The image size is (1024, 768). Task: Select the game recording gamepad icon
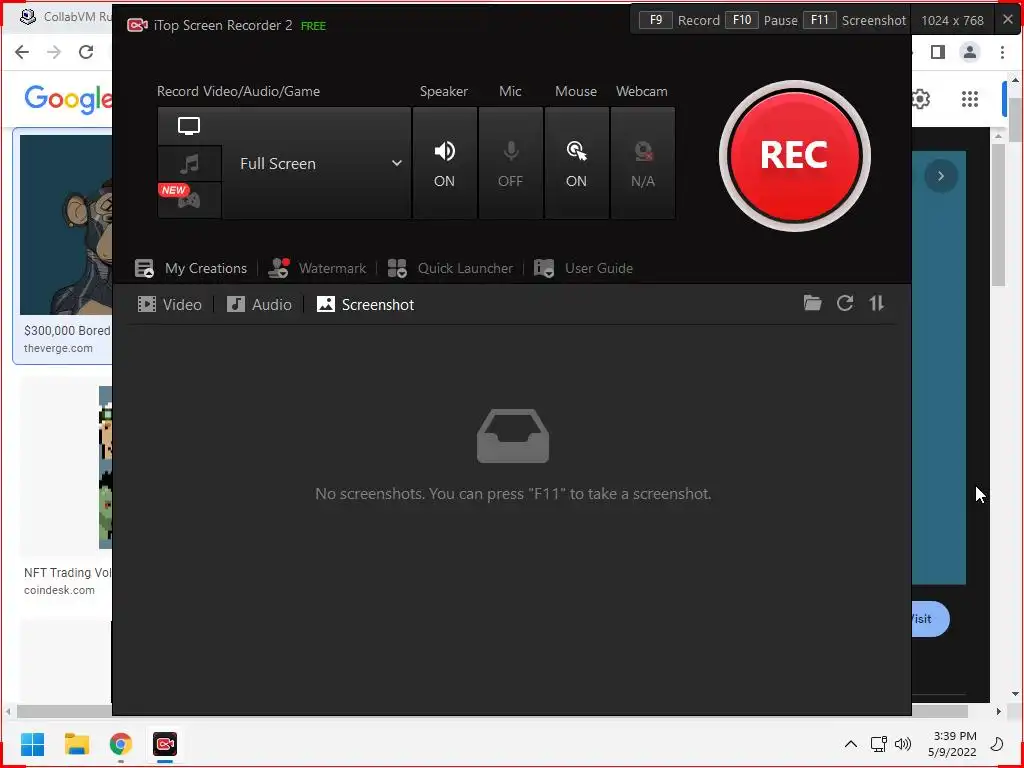(x=189, y=200)
